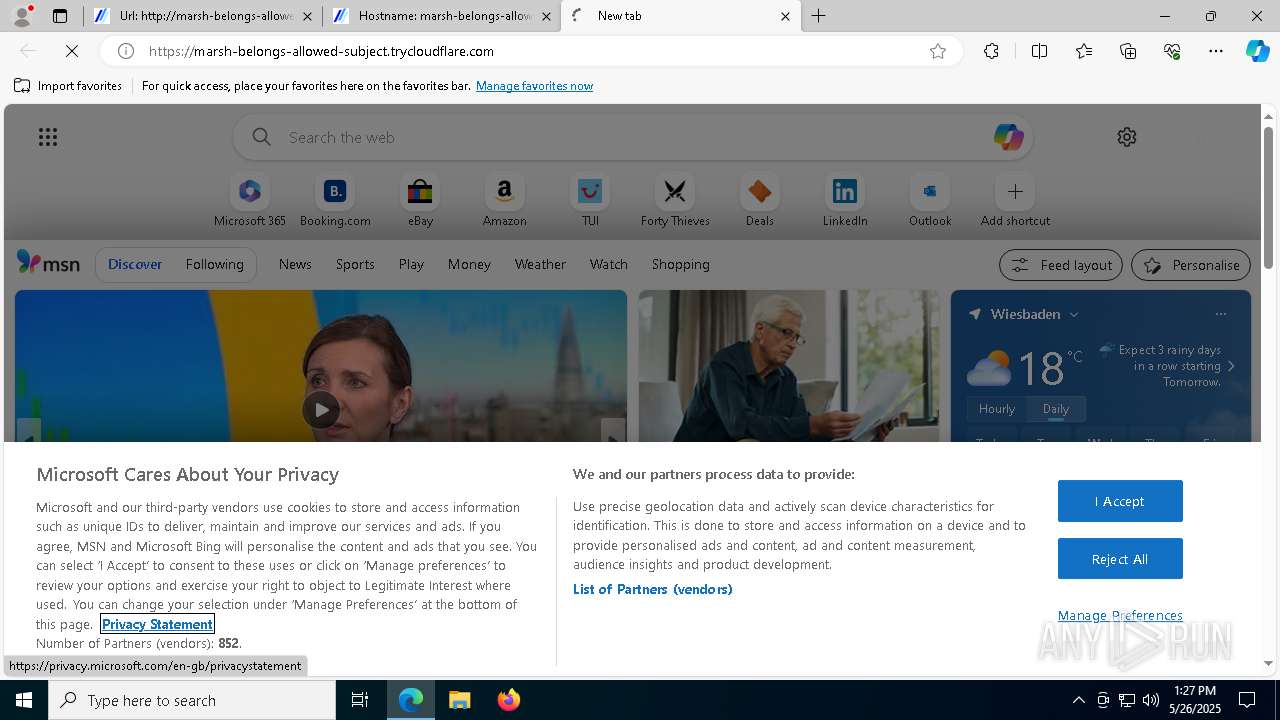
Task: Open Task View on the taskbar
Action: [x=360, y=700]
